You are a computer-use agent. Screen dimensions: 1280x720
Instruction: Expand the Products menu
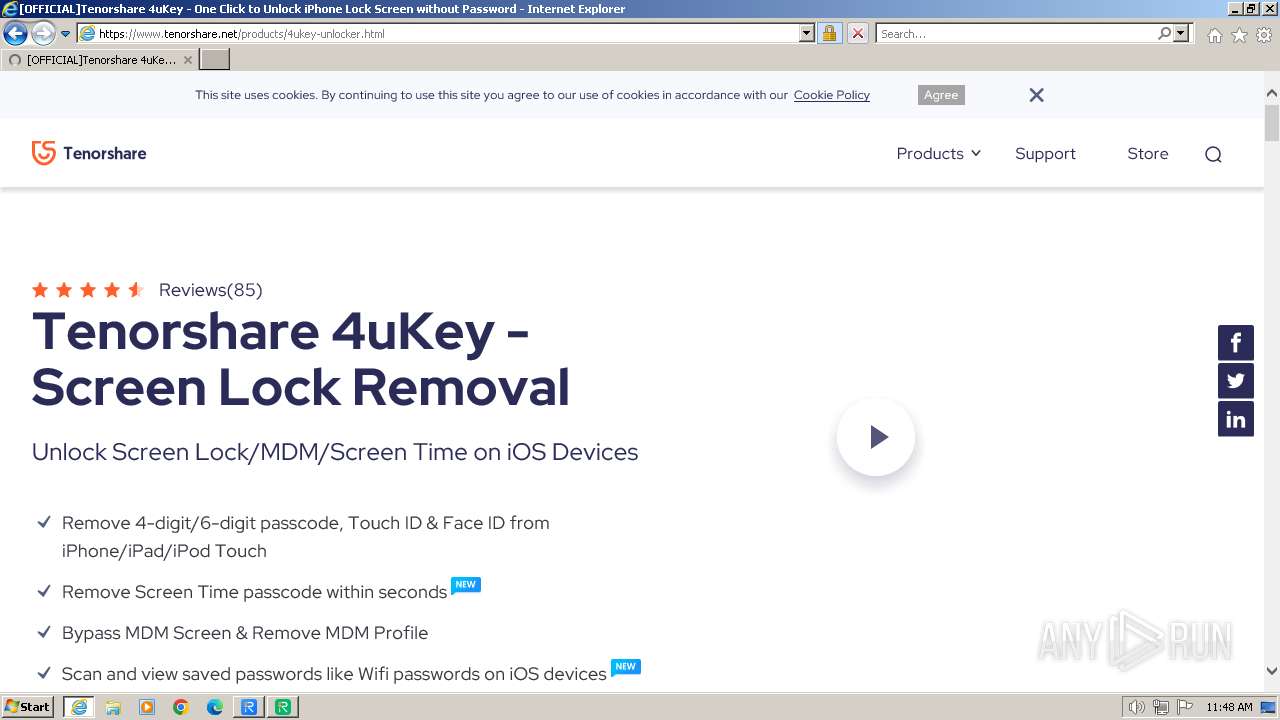tap(938, 153)
